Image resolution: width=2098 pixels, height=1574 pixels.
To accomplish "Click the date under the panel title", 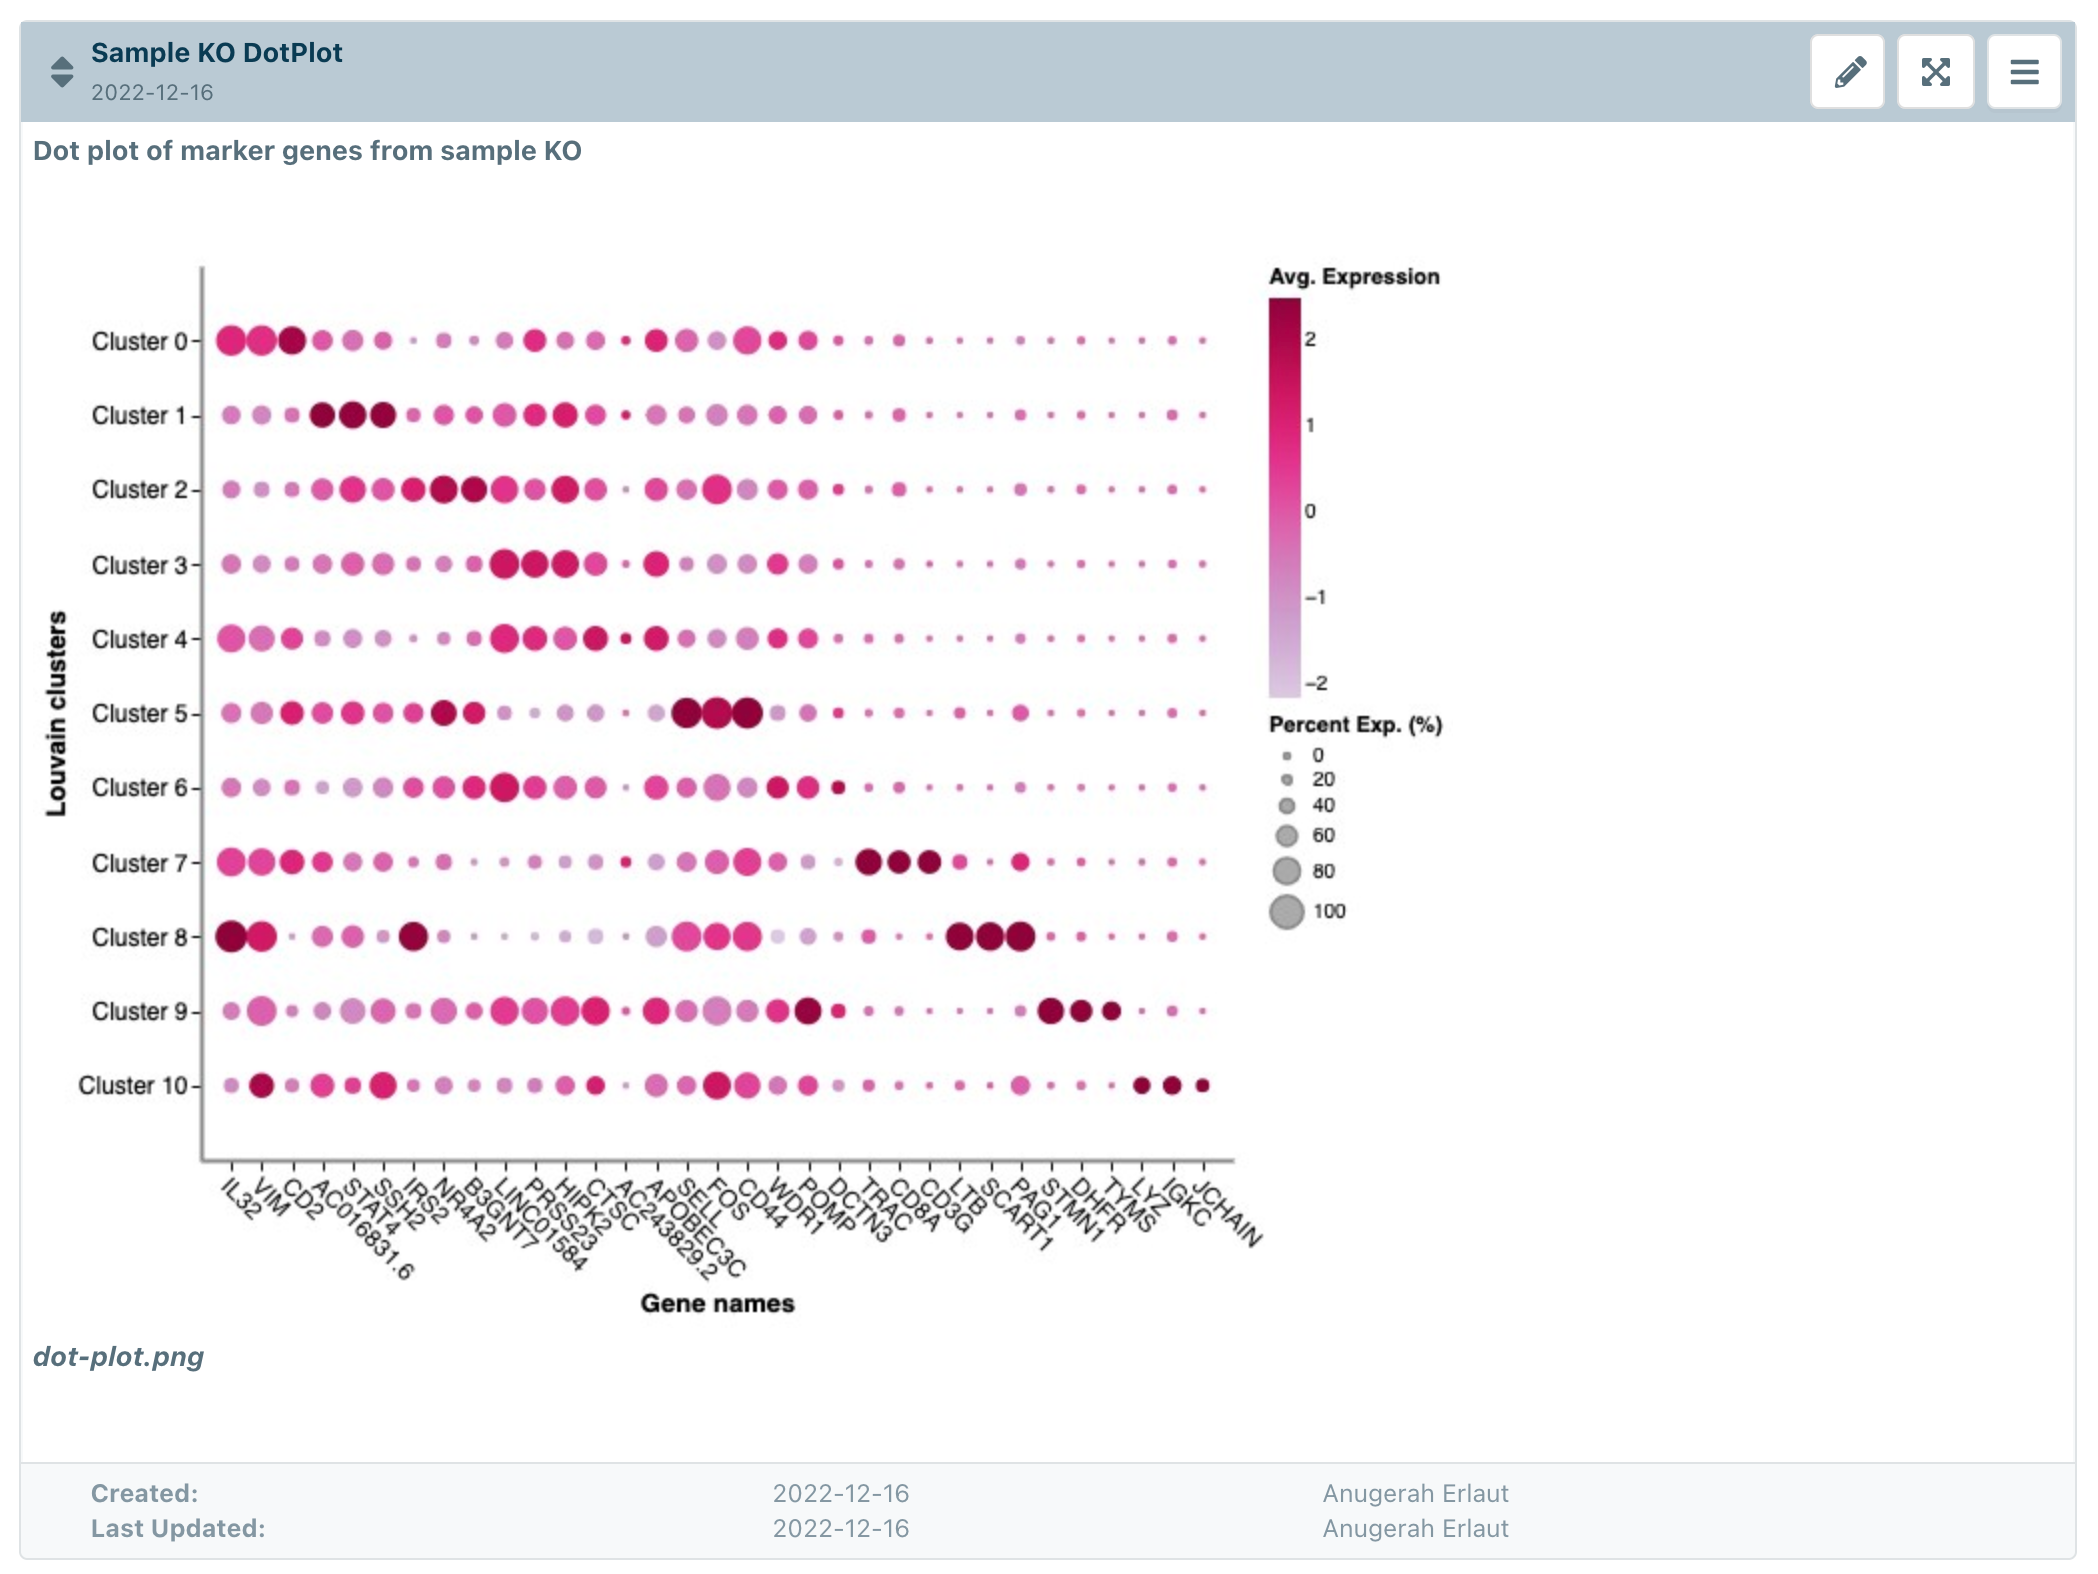I will click(152, 92).
